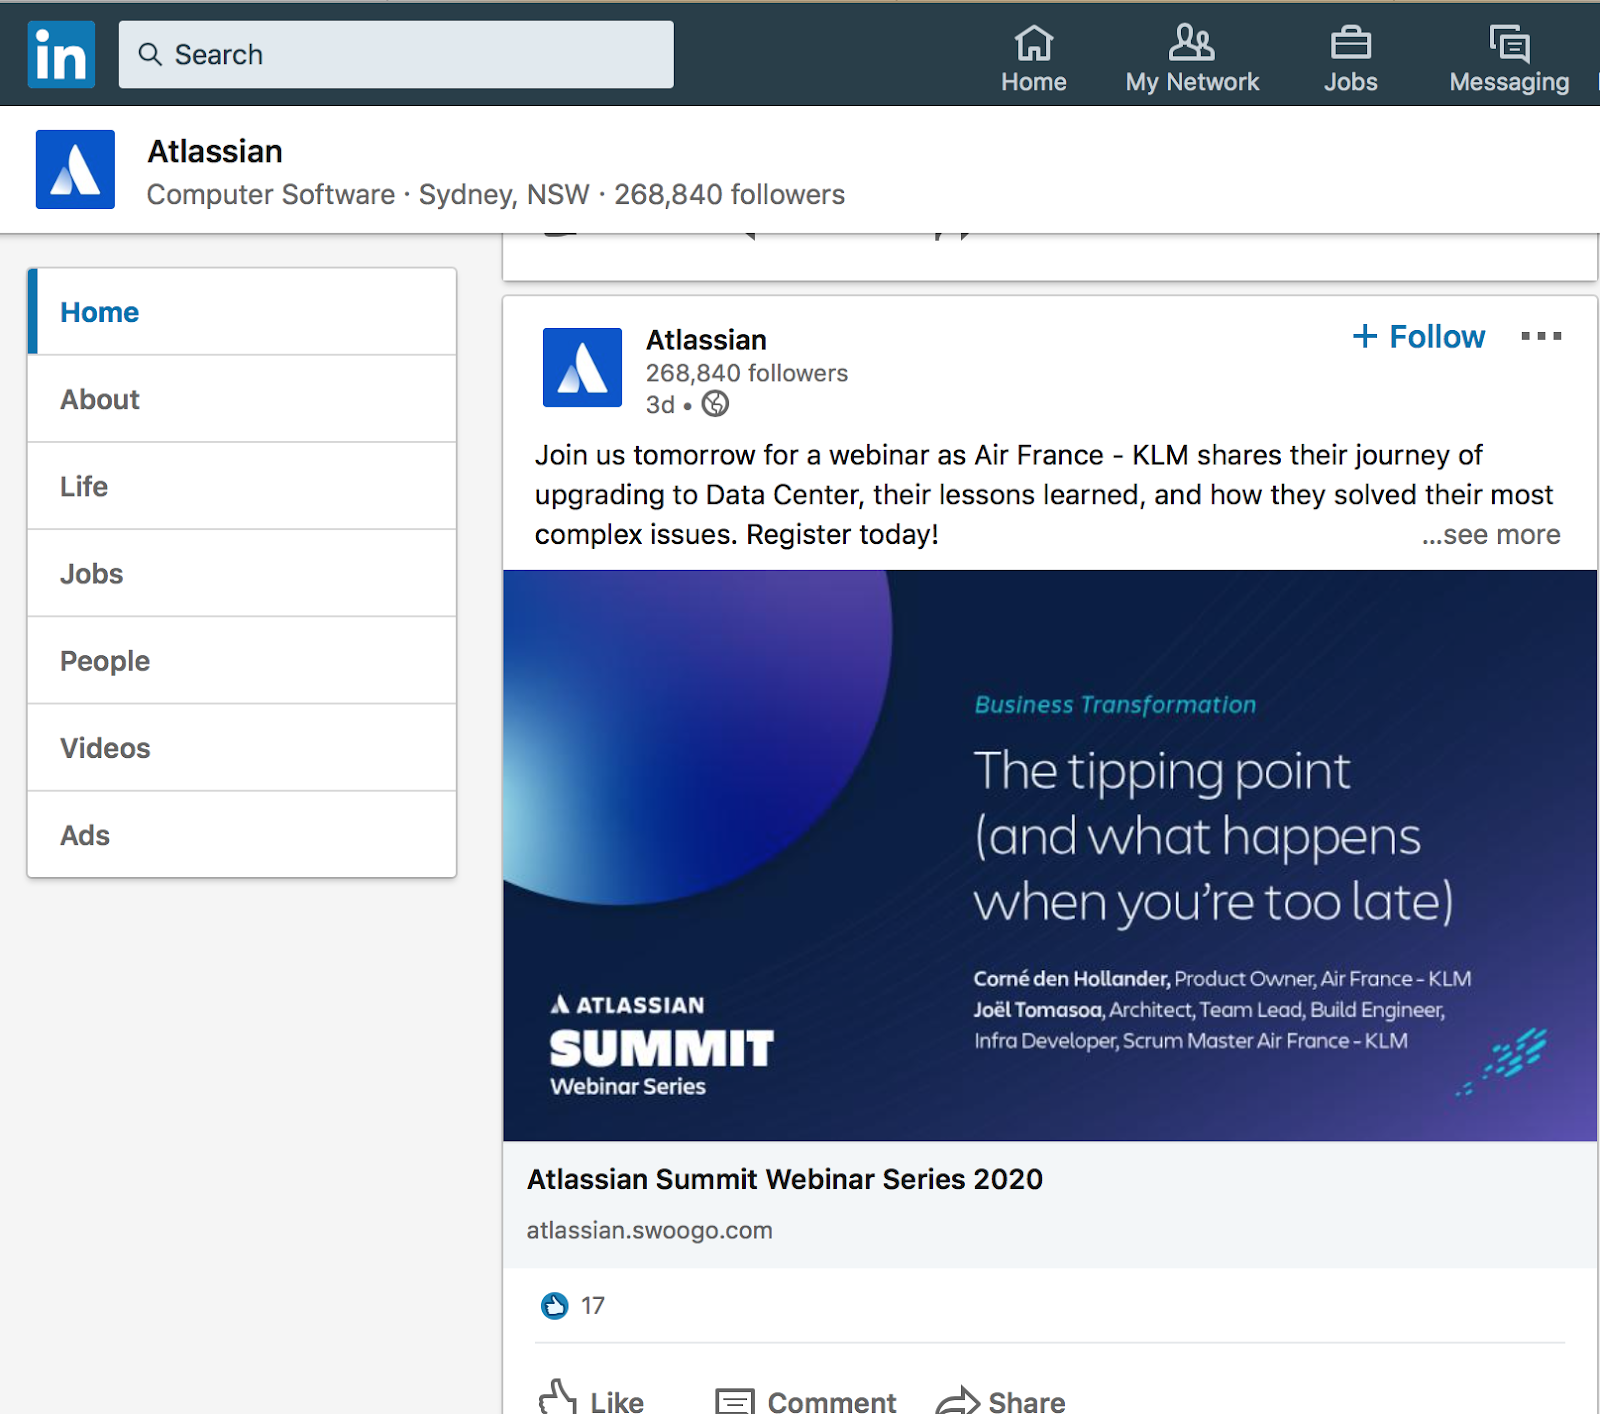Click the atlassian.swoogo.com URL text
The image size is (1600, 1414).
pos(650,1230)
